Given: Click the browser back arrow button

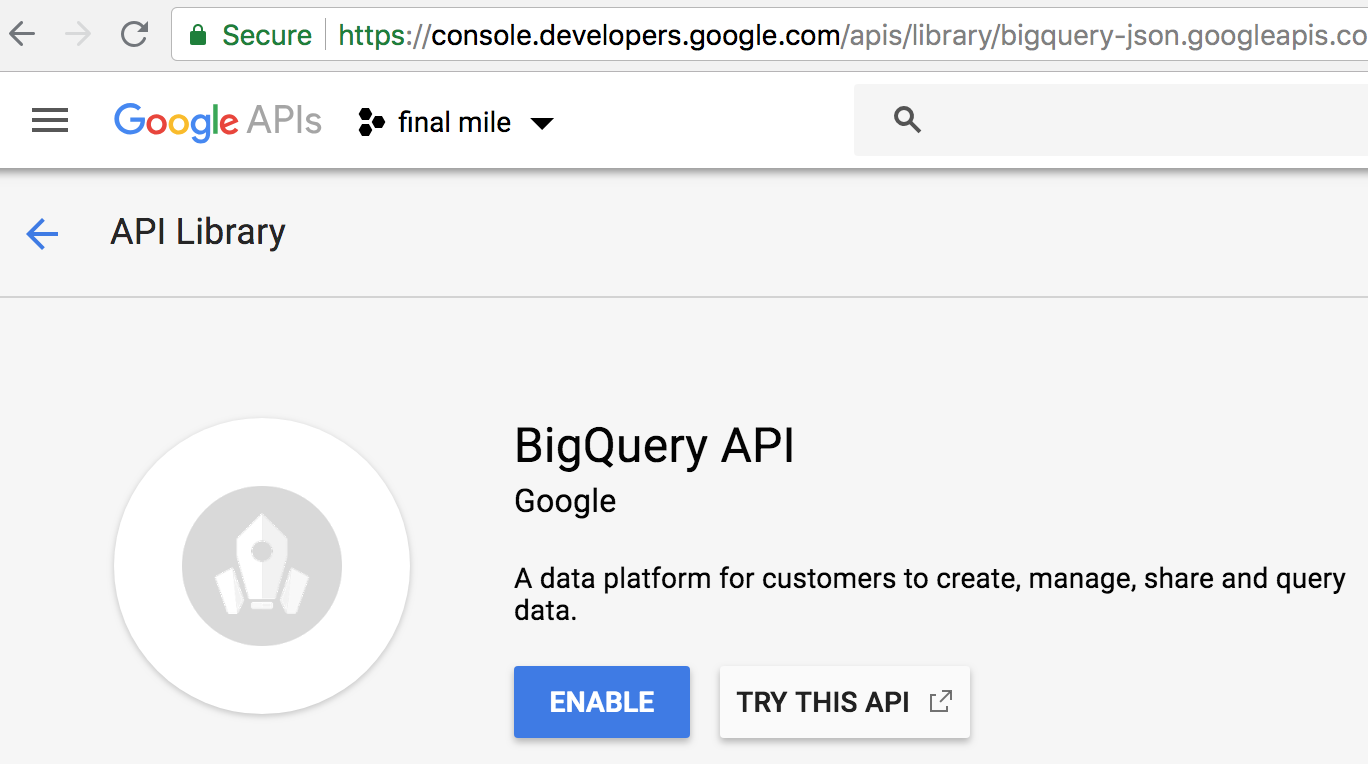Looking at the screenshot, I should [22, 35].
